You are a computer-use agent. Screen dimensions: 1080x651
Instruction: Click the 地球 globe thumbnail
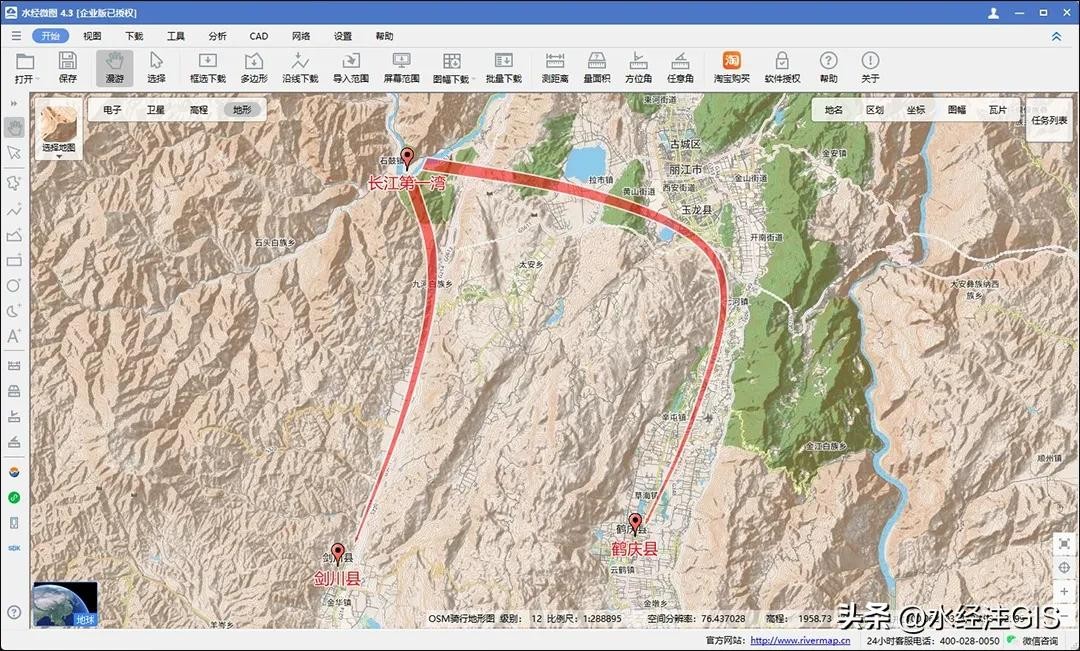65,604
